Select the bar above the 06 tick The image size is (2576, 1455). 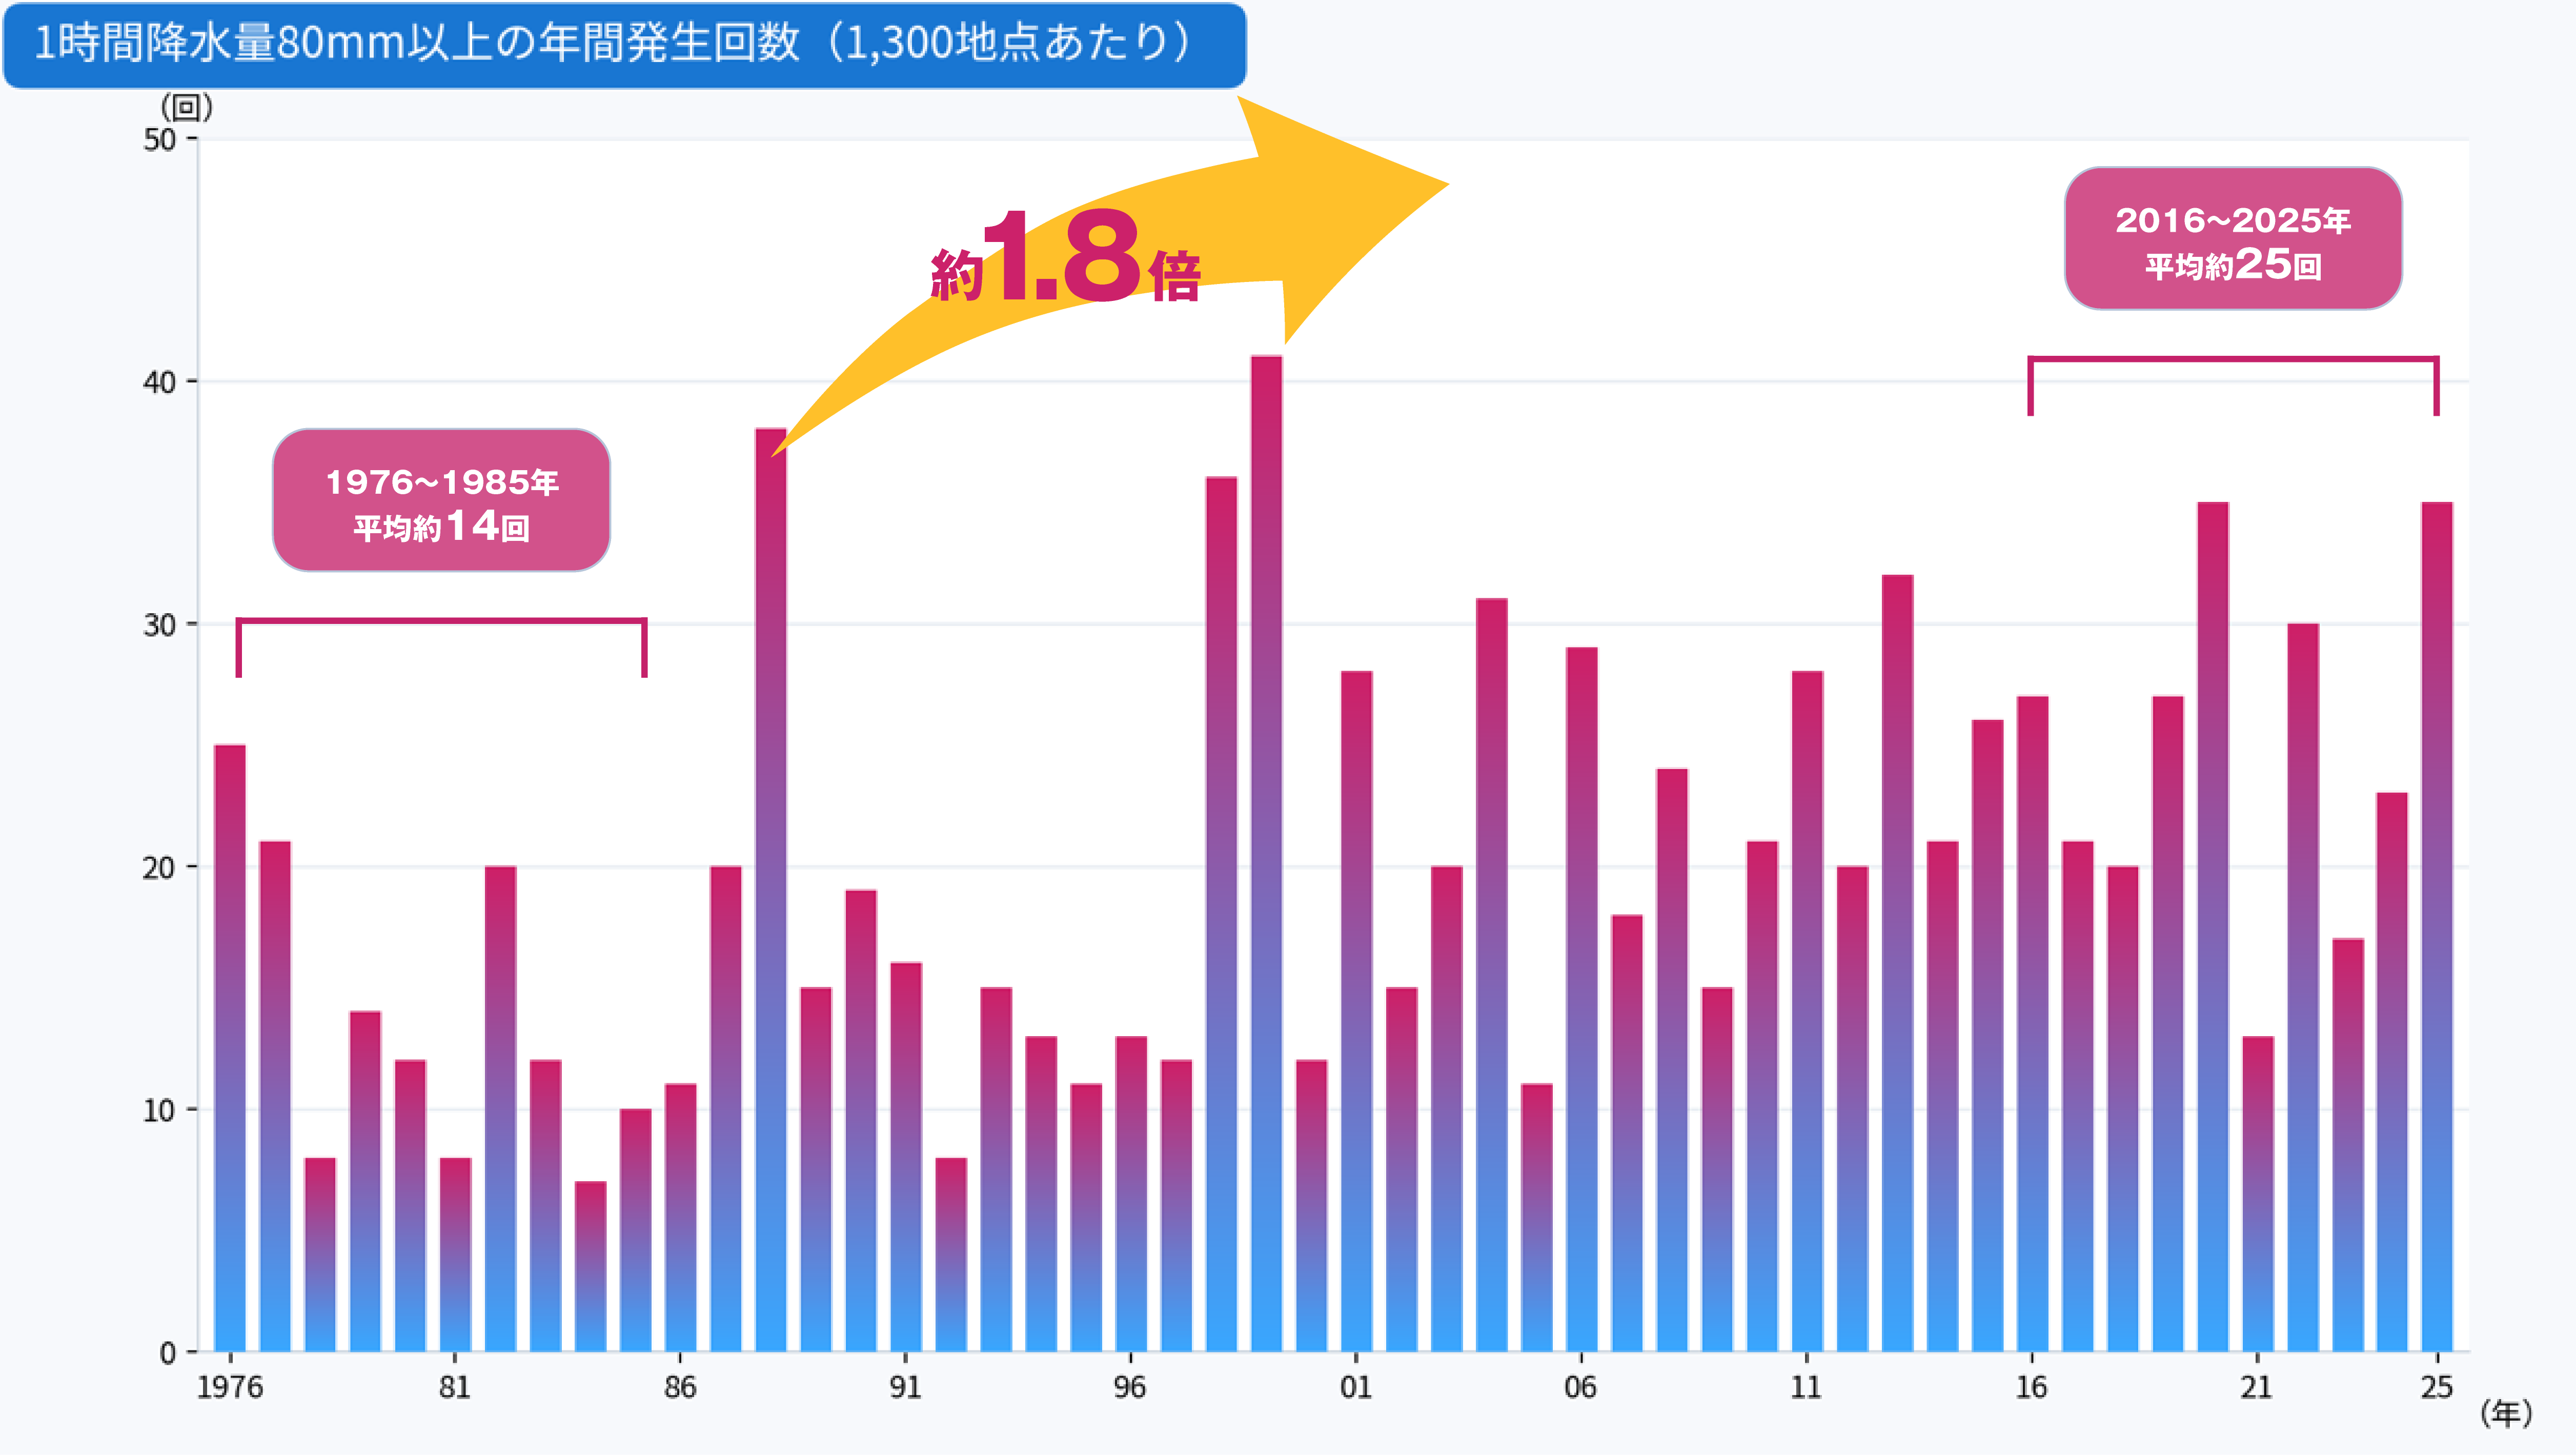pyautogui.click(x=1581, y=999)
